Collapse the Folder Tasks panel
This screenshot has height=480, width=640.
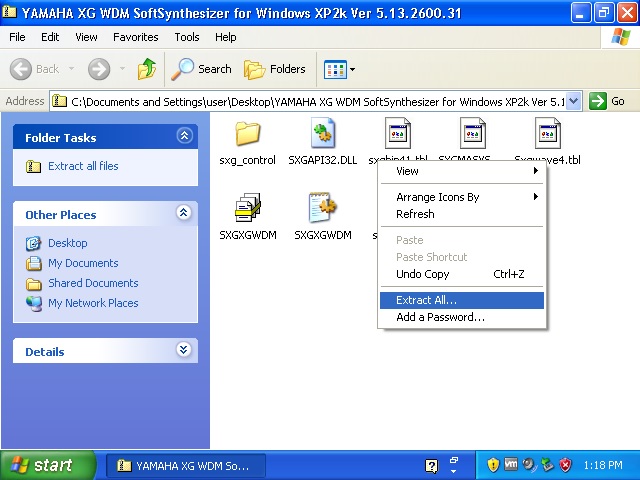pyautogui.click(x=183, y=137)
